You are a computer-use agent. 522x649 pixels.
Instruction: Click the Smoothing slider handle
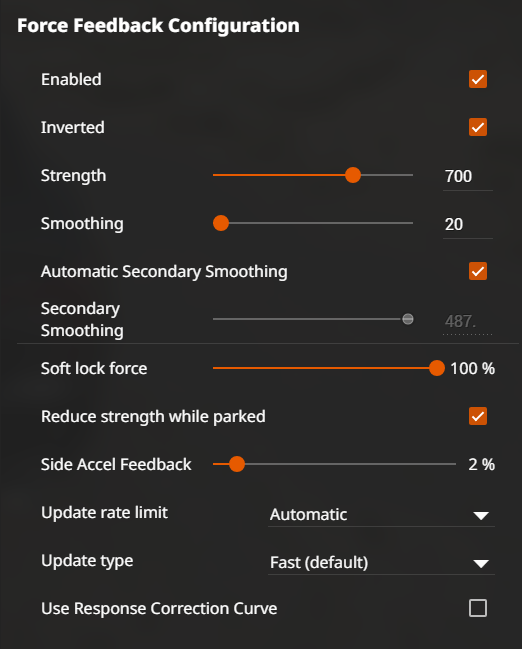[221, 223]
